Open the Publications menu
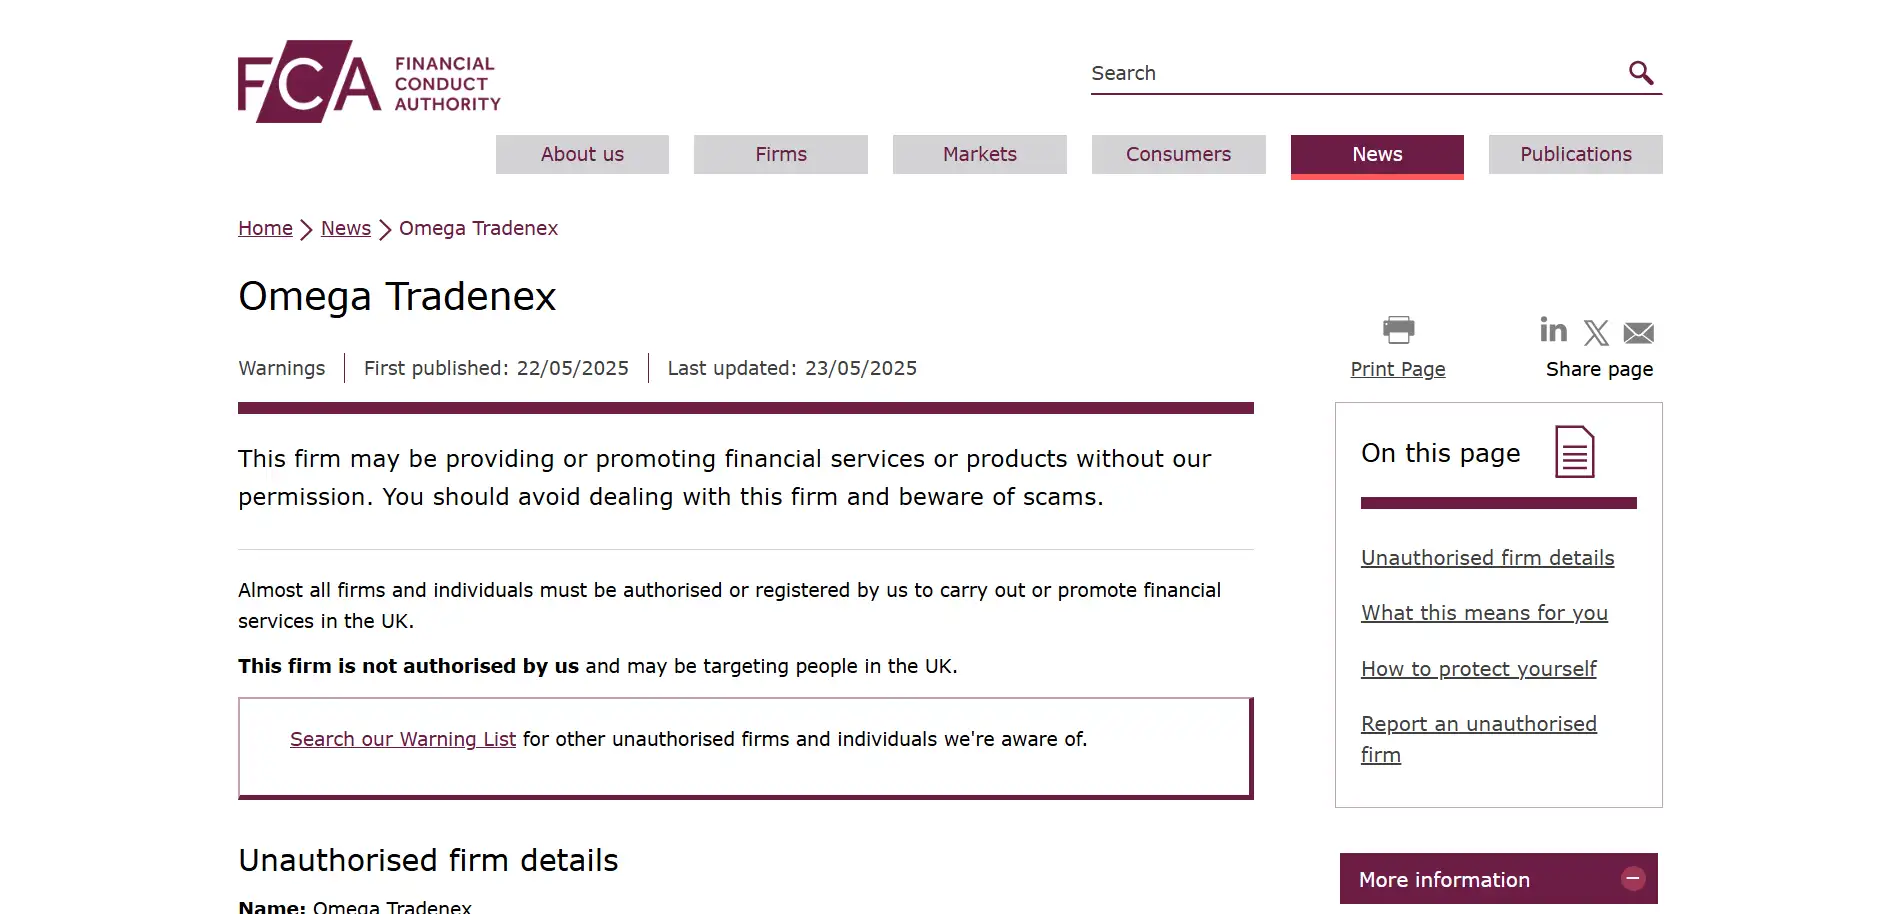 [1575, 154]
